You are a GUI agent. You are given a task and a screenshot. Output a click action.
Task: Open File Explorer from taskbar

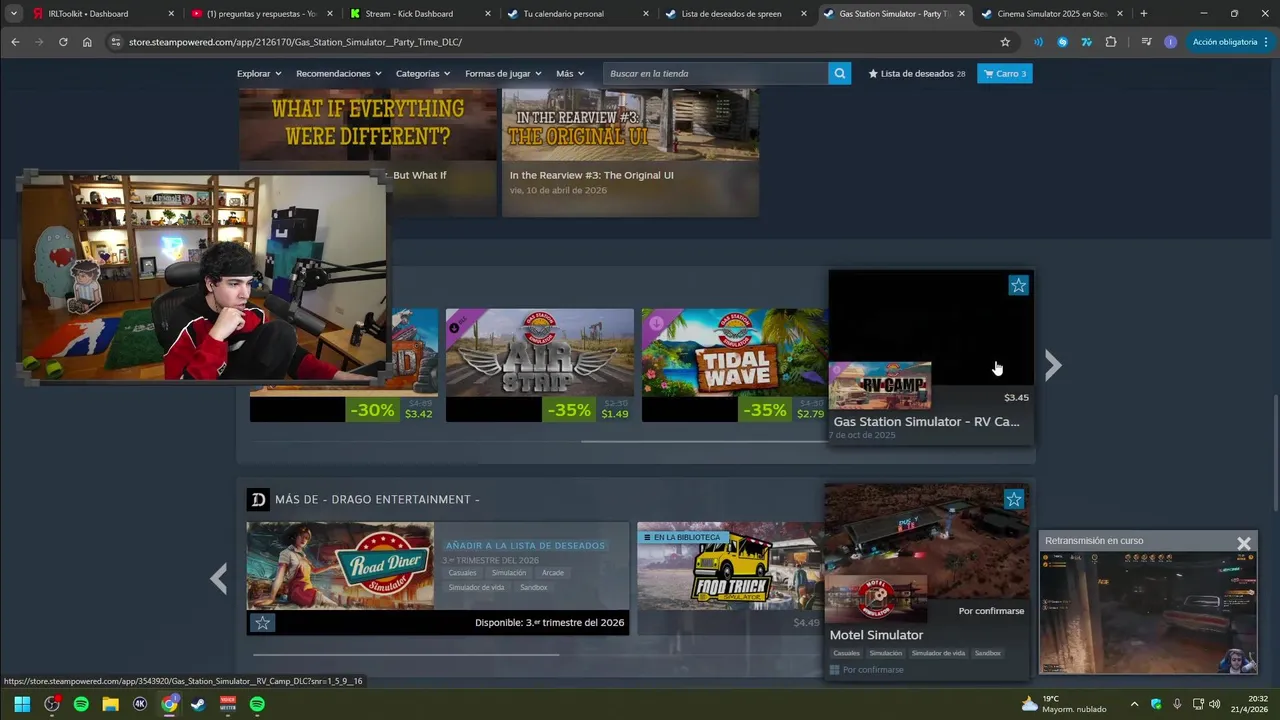tap(110, 704)
